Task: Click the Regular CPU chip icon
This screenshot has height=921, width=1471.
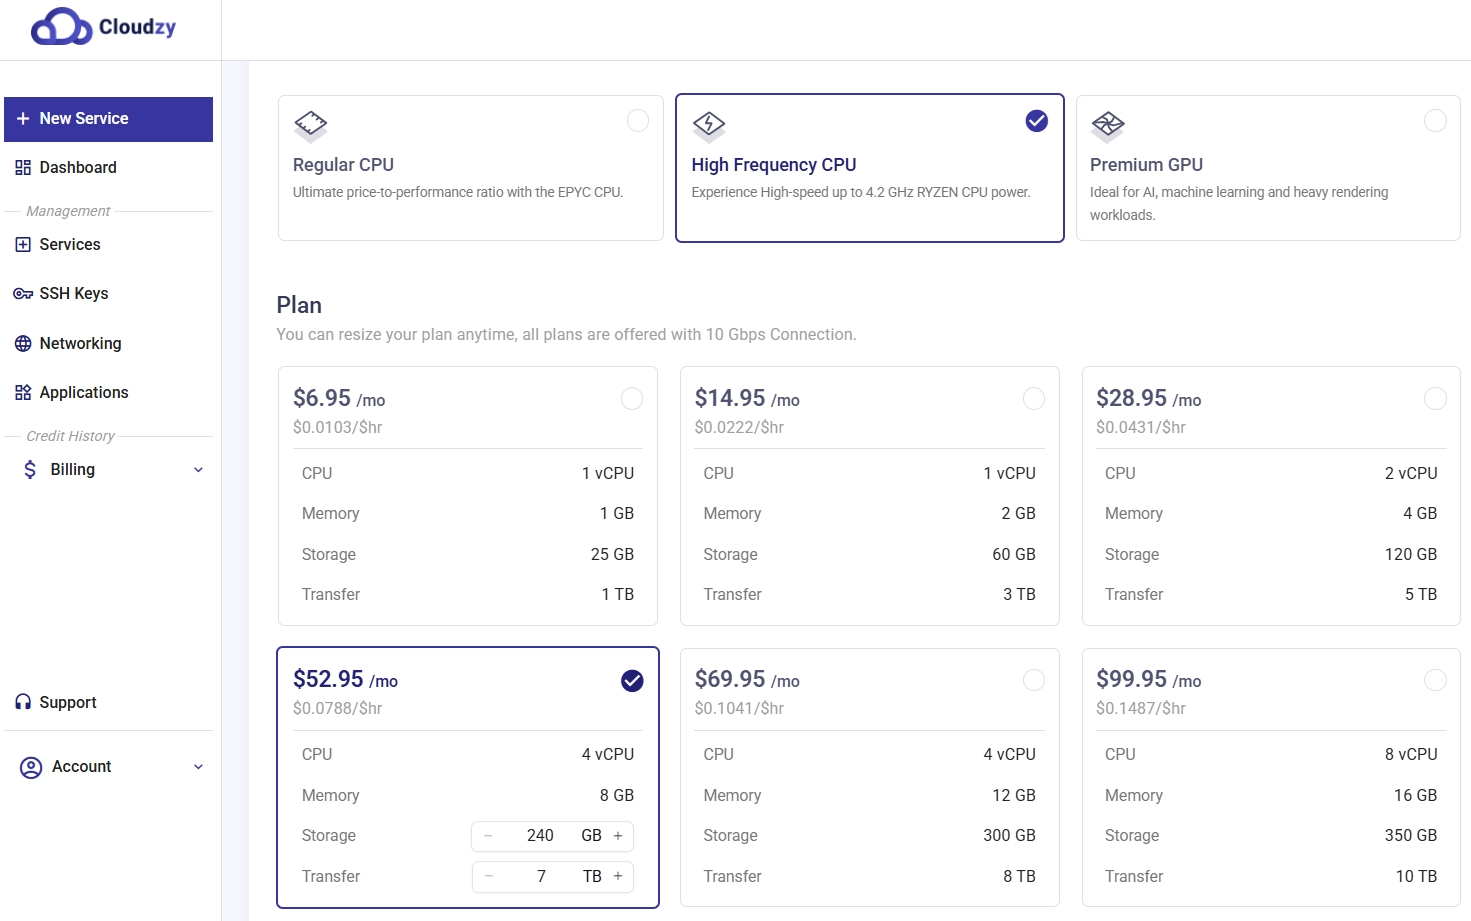Action: 310,125
